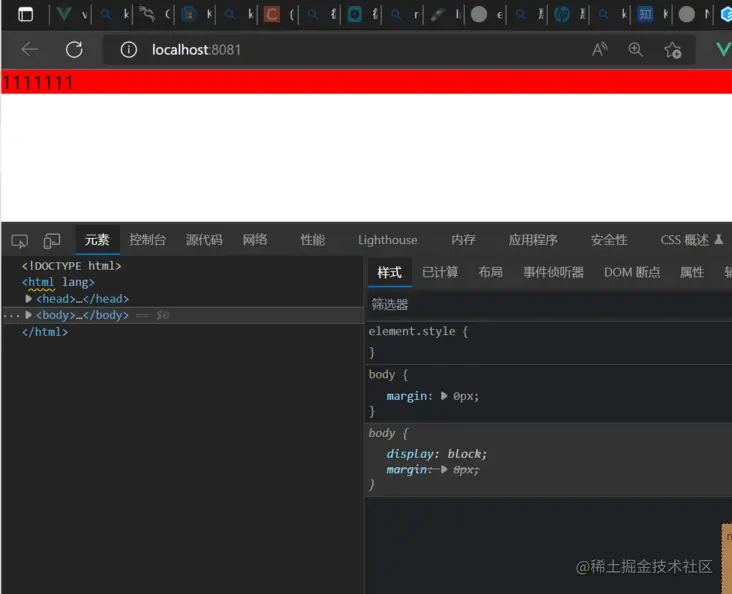Add this page to favorites

click(673, 50)
